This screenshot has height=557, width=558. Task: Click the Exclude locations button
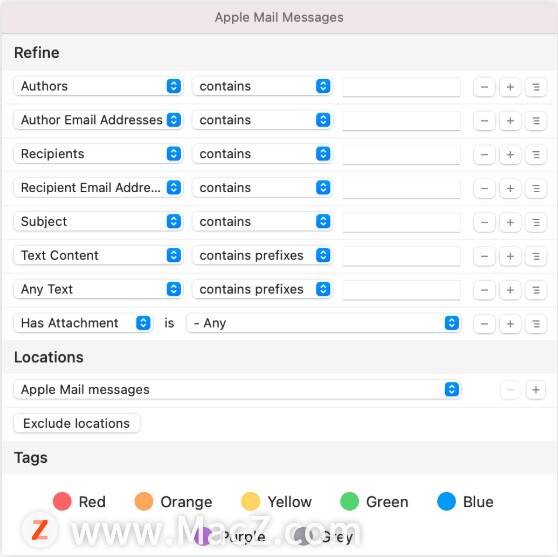pyautogui.click(x=77, y=424)
